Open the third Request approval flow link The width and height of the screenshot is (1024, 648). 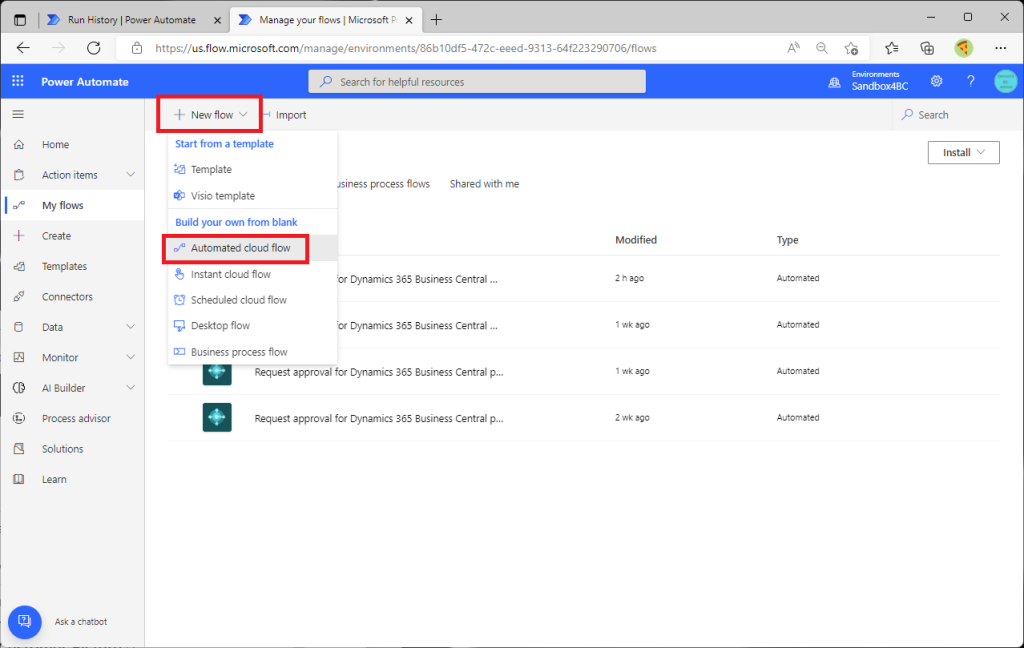click(x=379, y=372)
